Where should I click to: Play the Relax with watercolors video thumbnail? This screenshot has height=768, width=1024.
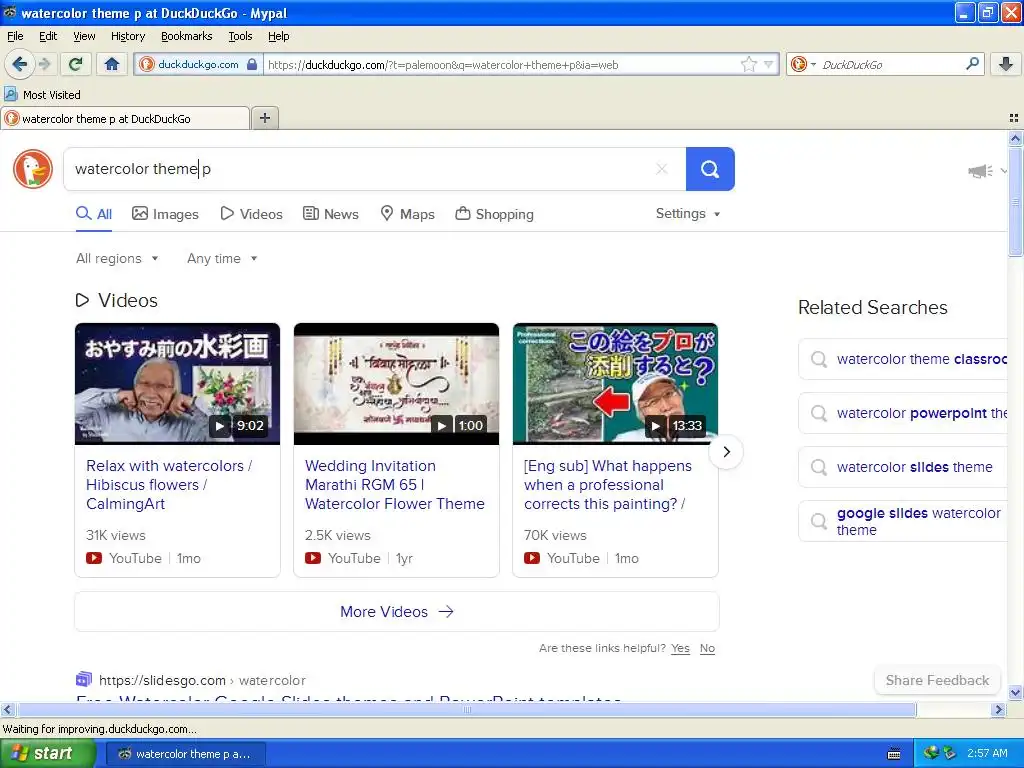pos(177,384)
